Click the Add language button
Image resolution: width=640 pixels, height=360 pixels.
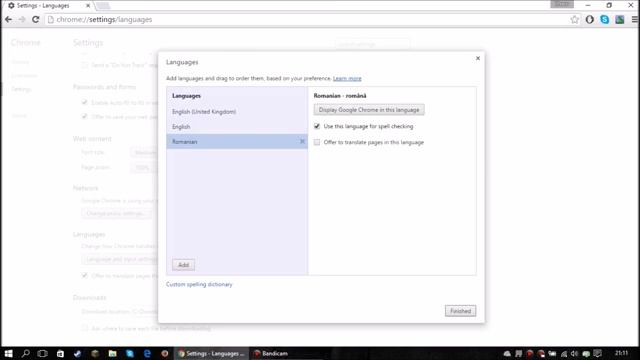pyautogui.click(x=183, y=264)
